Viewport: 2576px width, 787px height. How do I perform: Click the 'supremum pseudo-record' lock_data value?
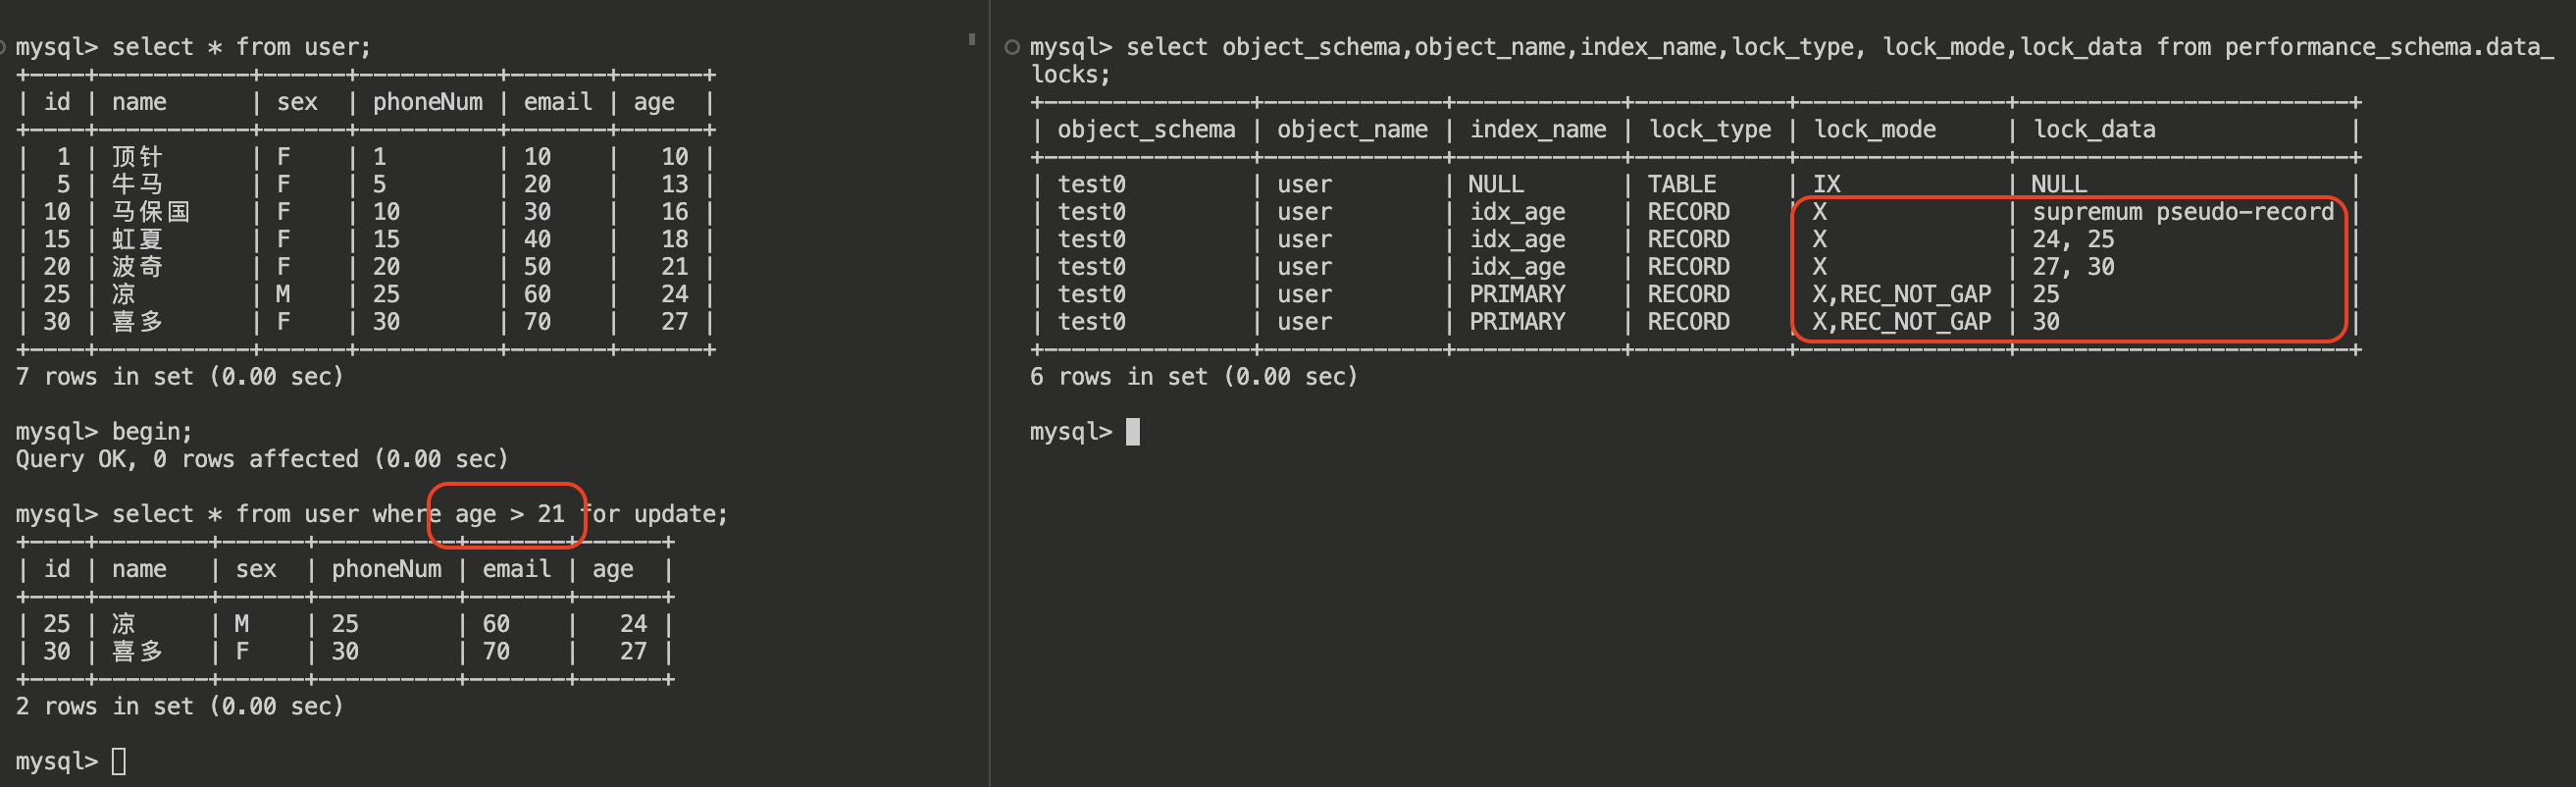click(x=2182, y=212)
